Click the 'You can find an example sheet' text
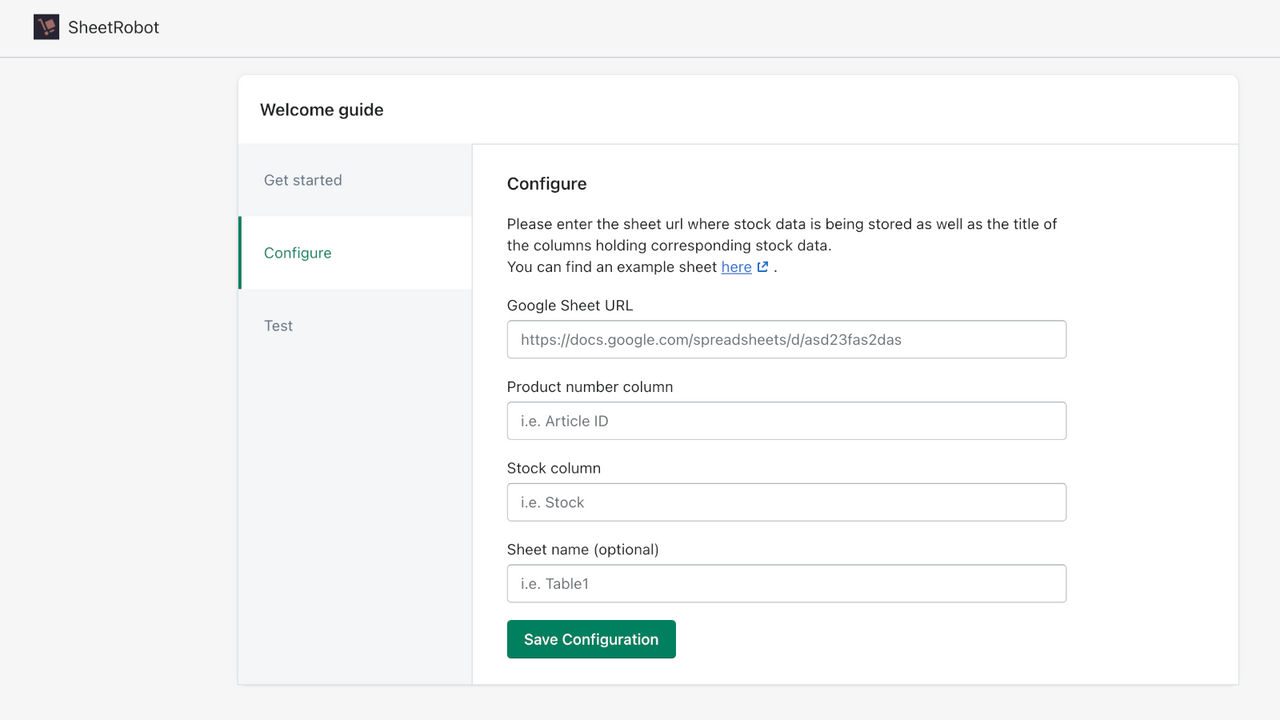Viewport: 1280px width, 720px height. pyautogui.click(x=612, y=267)
